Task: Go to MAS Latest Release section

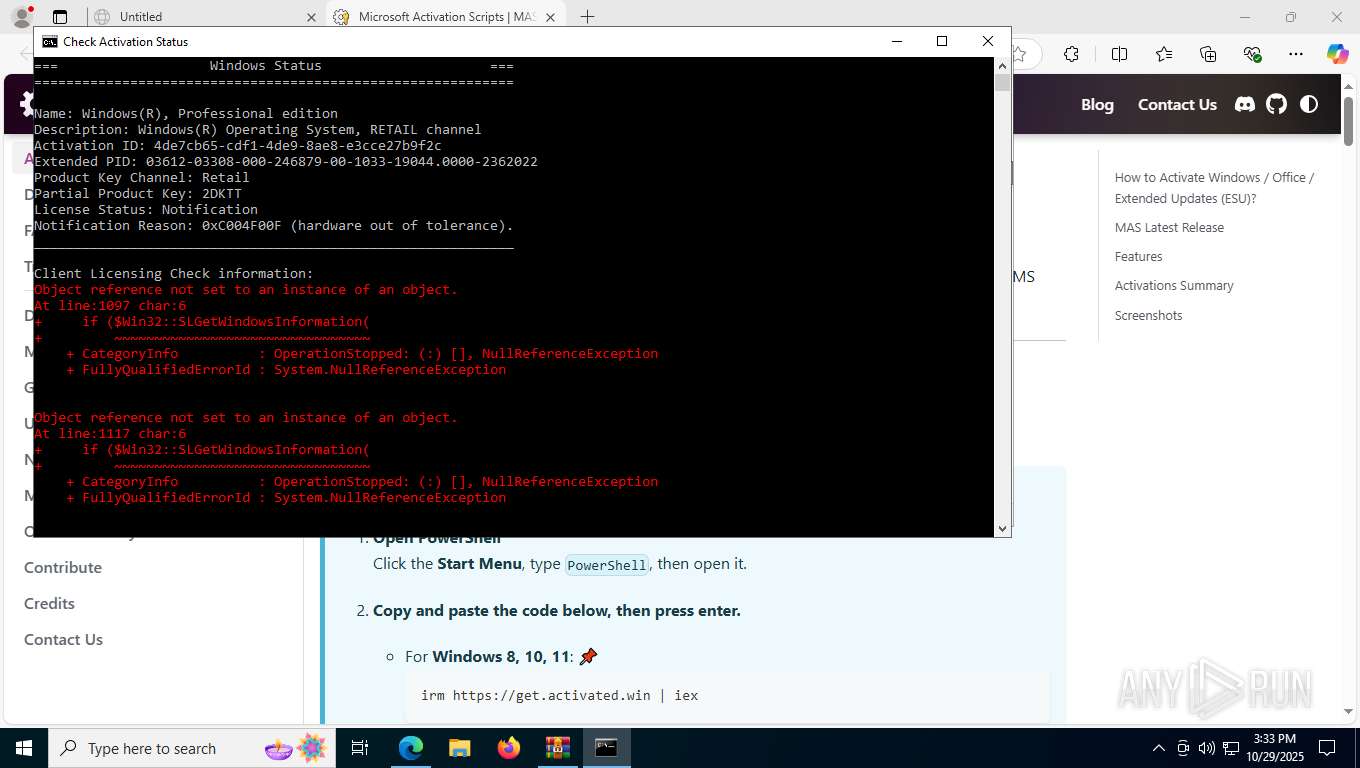Action: (x=1169, y=227)
